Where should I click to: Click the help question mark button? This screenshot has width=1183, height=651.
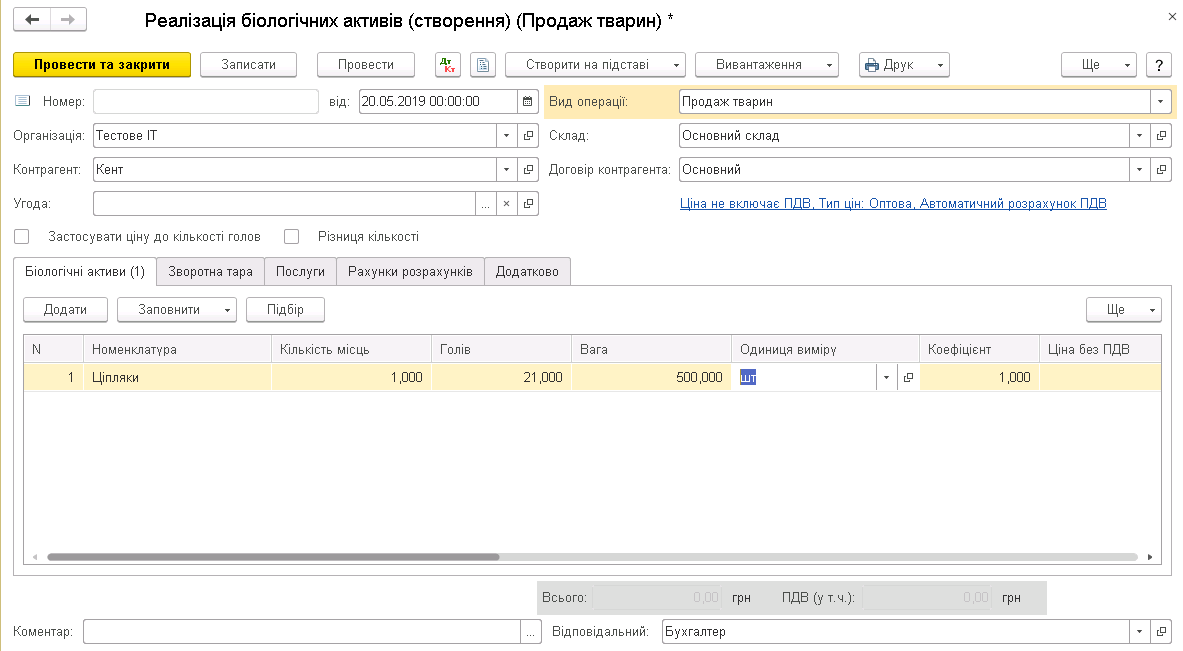pos(1158,64)
